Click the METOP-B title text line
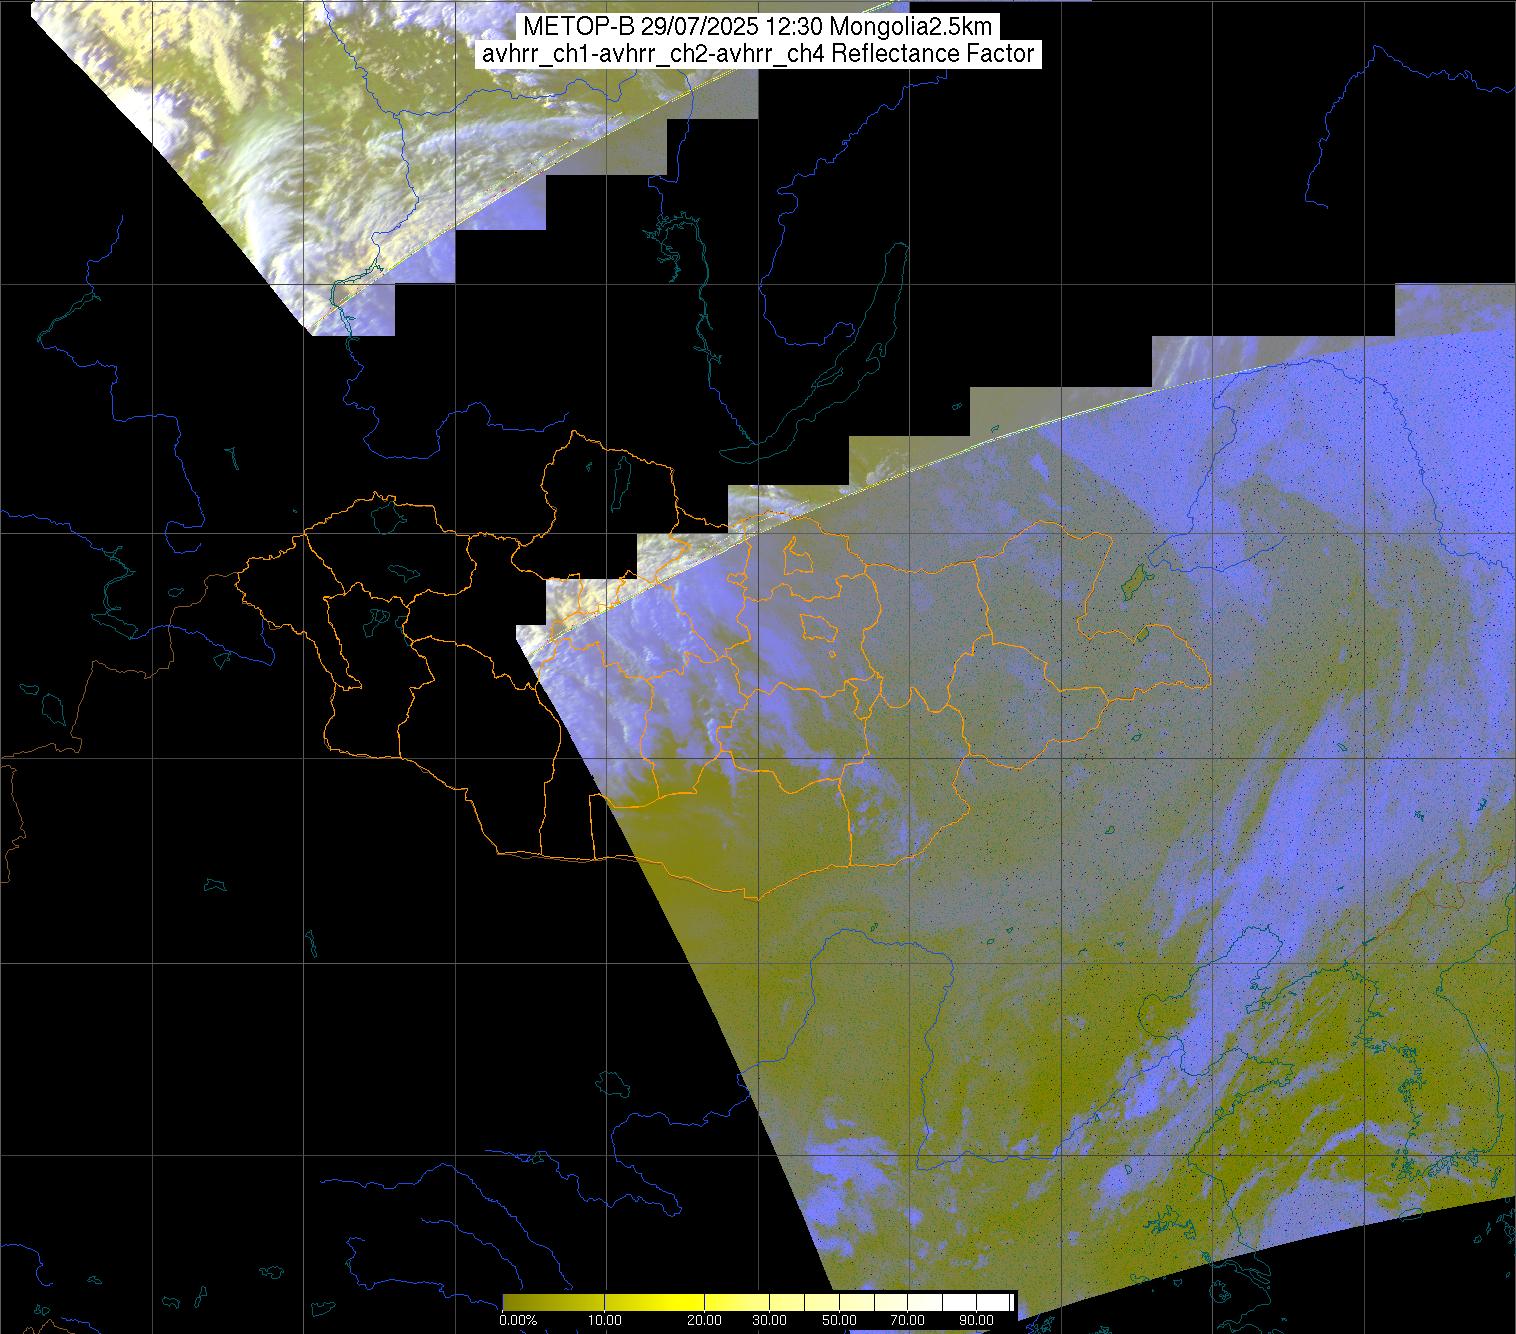 point(757,27)
